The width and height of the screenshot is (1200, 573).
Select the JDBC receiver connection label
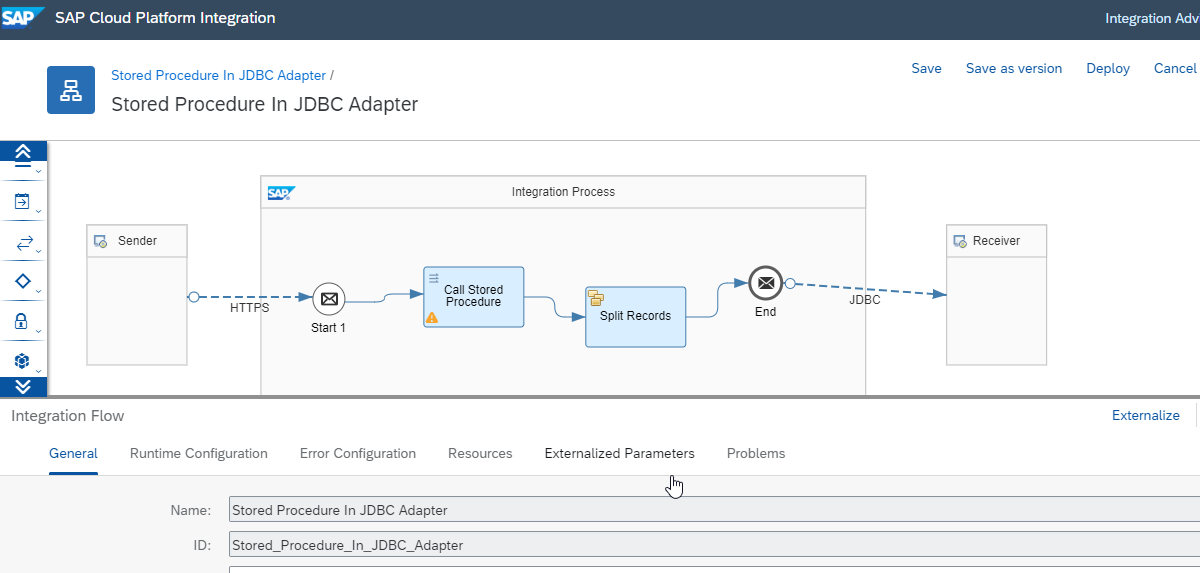[865, 299]
